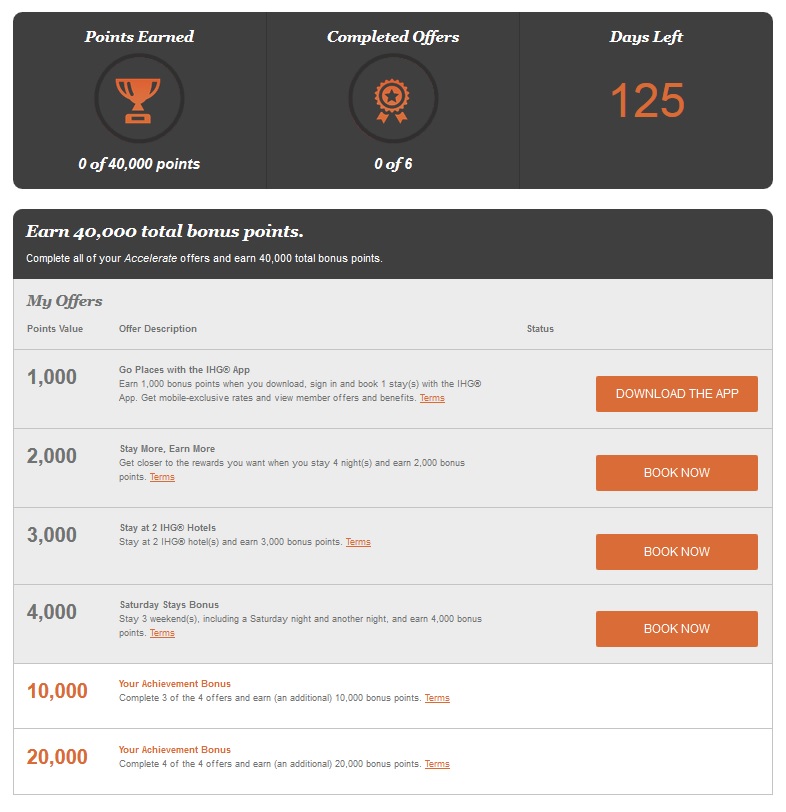Open Terms link for 20,000 Achievement Bonus
The width and height of the screenshot is (786, 812).
(437, 764)
